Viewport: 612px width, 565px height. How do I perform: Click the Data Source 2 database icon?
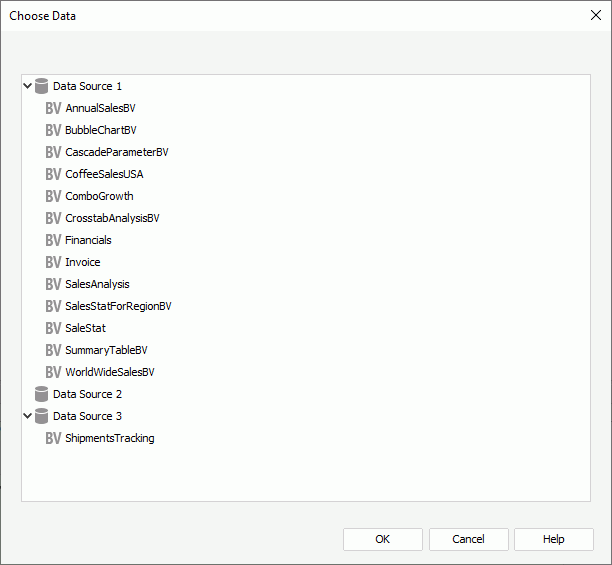[x=41, y=394]
